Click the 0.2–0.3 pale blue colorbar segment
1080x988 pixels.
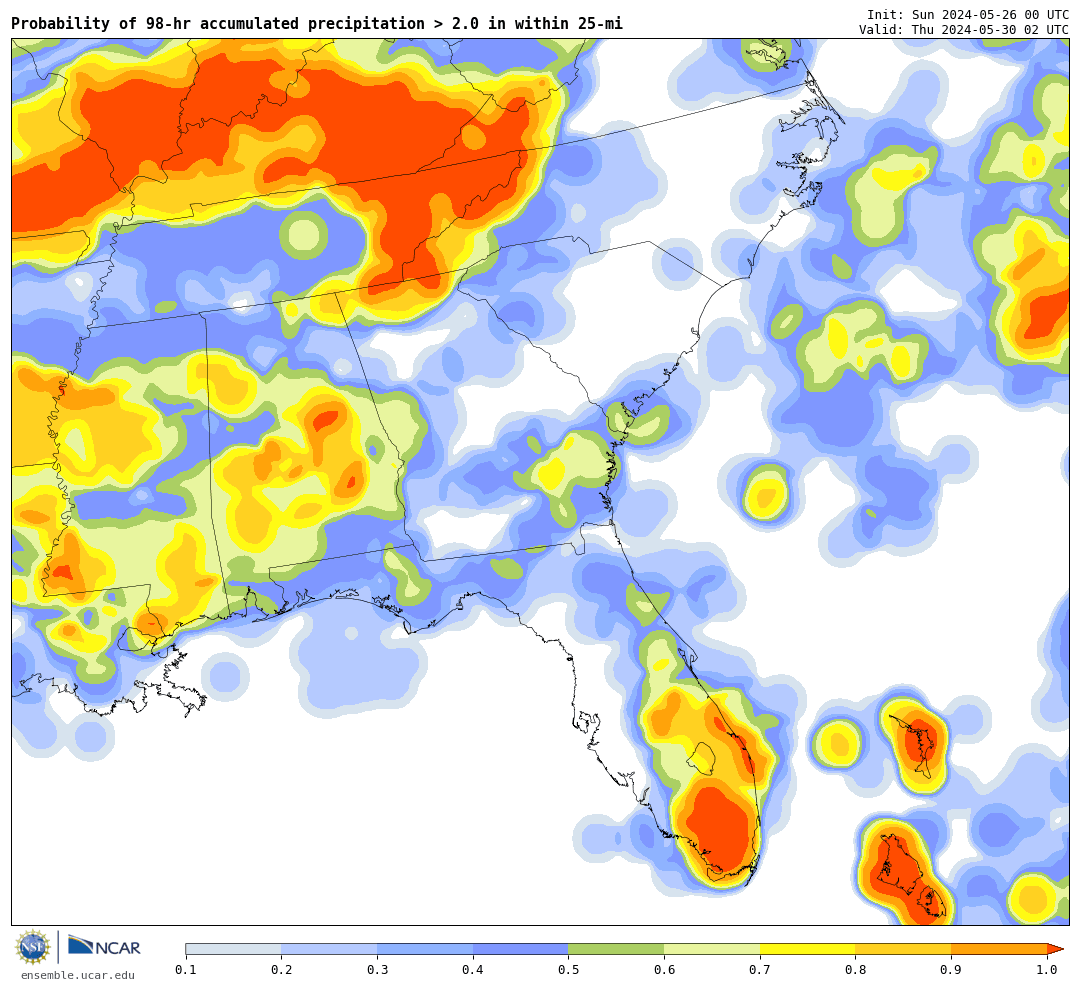click(329, 949)
